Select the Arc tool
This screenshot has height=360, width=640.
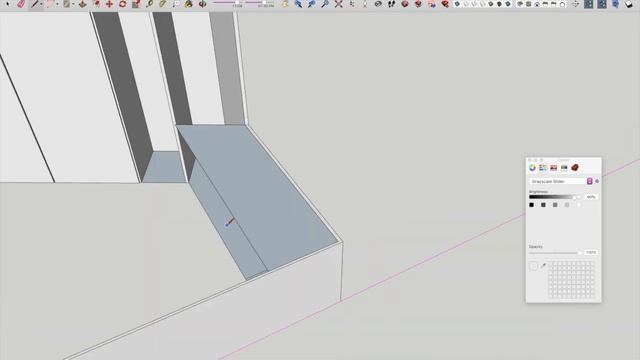click(x=49, y=4)
